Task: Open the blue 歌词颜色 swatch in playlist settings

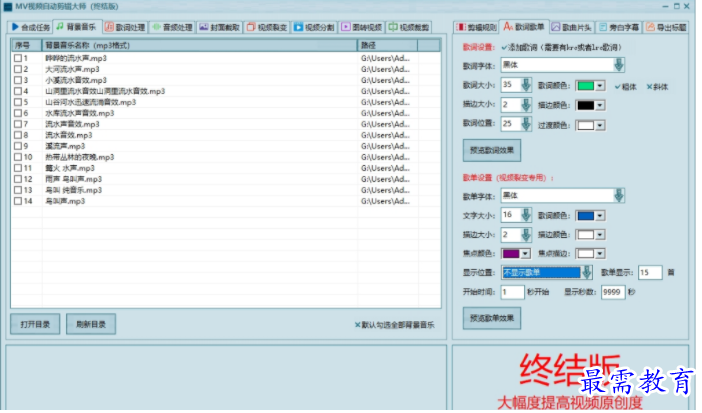Action: (590, 216)
